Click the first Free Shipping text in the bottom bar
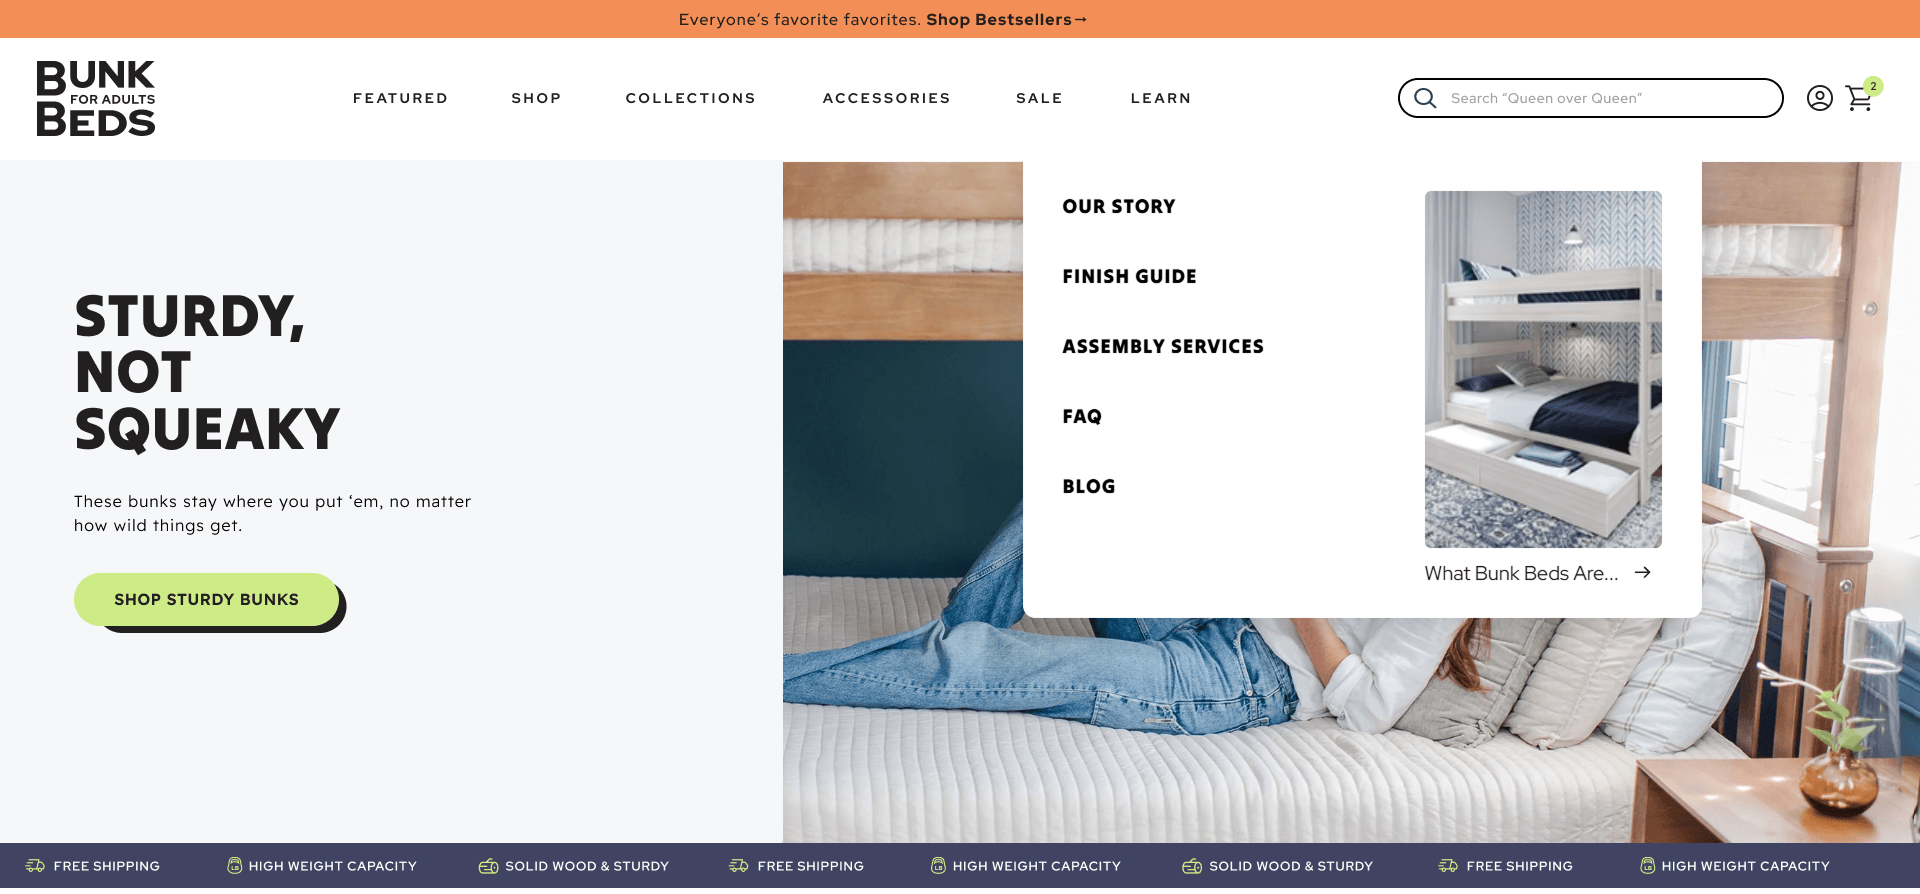Viewport: 1920px width, 894px height. pos(107,866)
